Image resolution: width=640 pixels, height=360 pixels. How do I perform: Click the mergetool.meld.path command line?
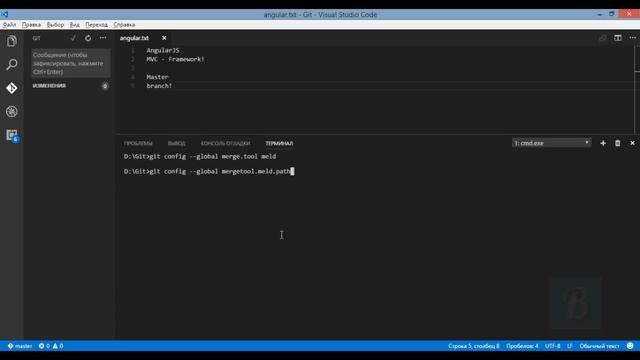[209, 171]
